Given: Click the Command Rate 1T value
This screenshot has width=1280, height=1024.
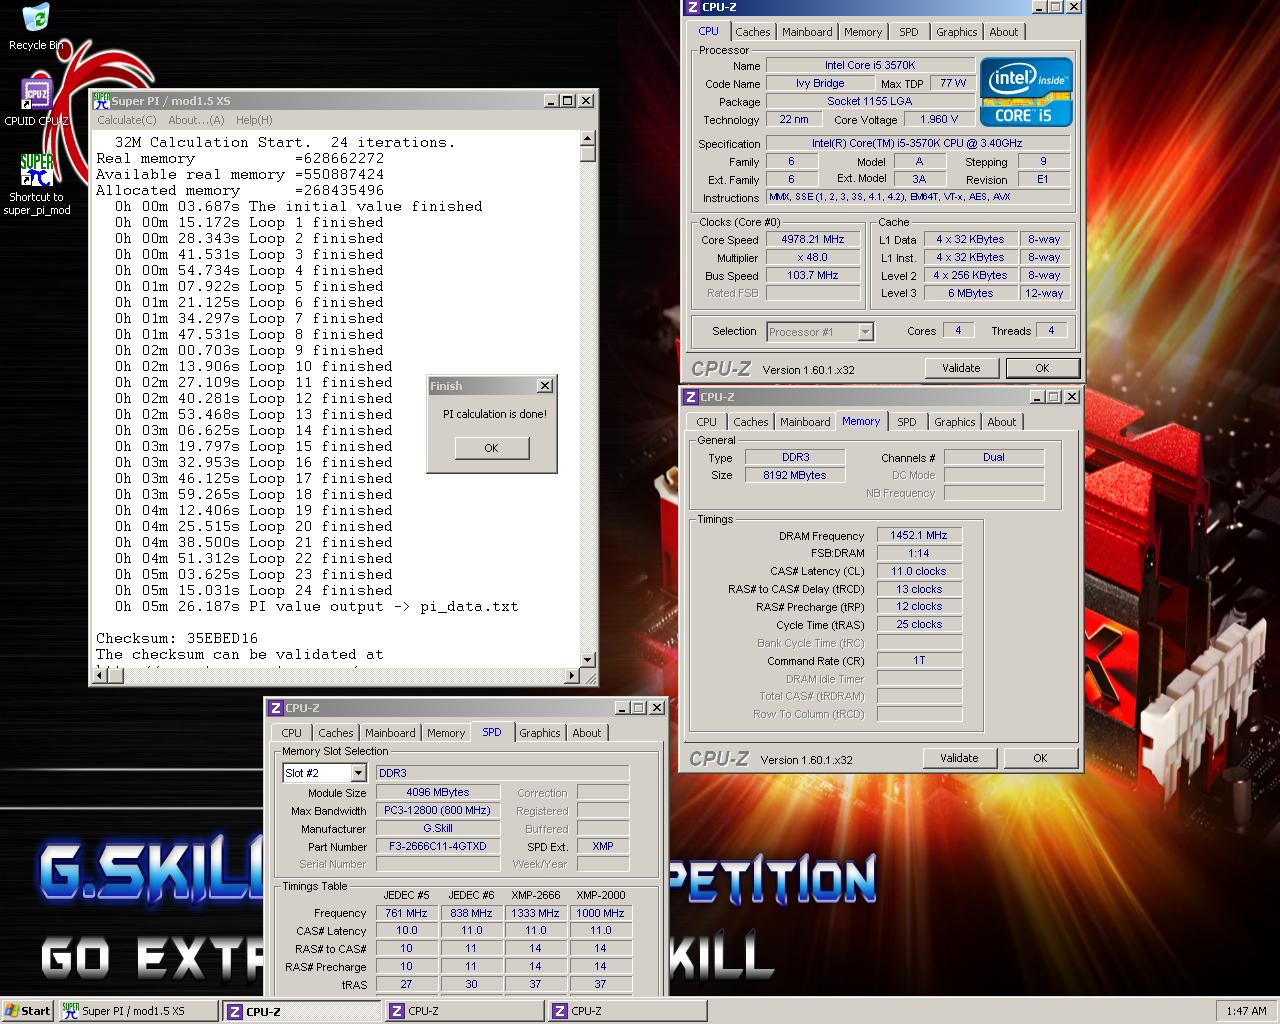Looking at the screenshot, I should click(919, 661).
